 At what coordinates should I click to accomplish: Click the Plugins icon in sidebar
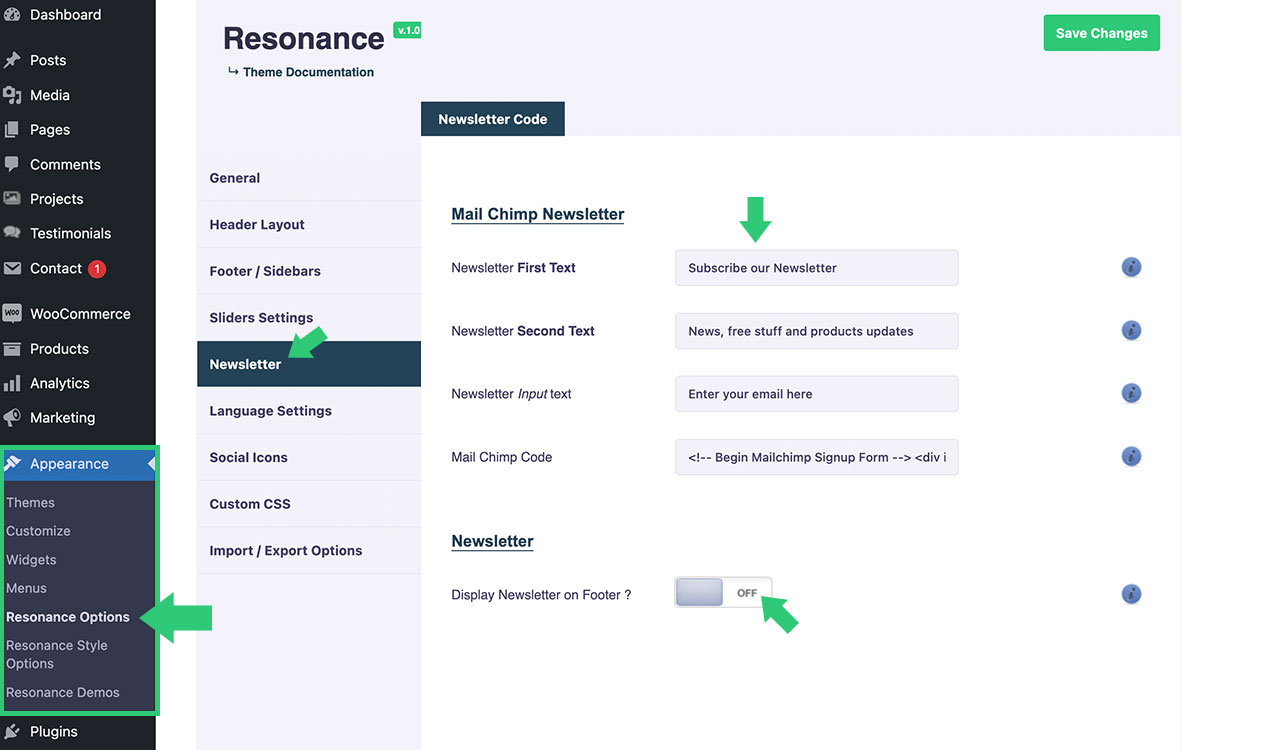pos(12,732)
